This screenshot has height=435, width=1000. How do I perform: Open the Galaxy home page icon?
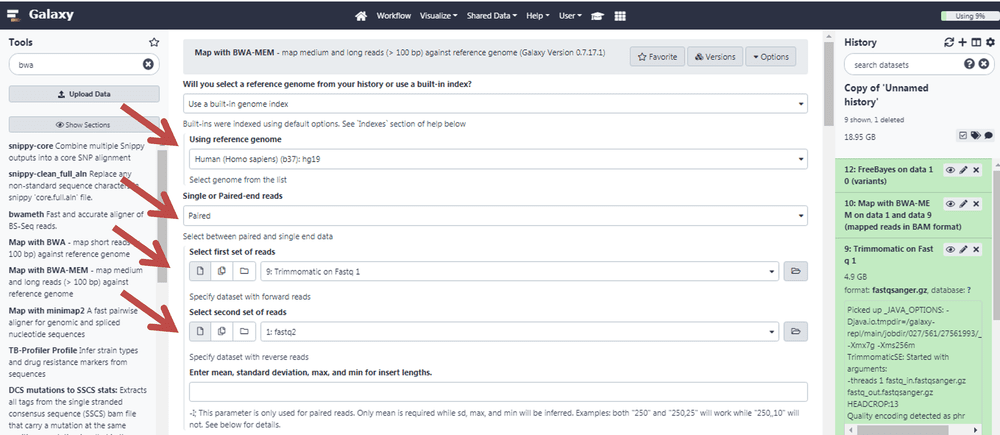[361, 16]
